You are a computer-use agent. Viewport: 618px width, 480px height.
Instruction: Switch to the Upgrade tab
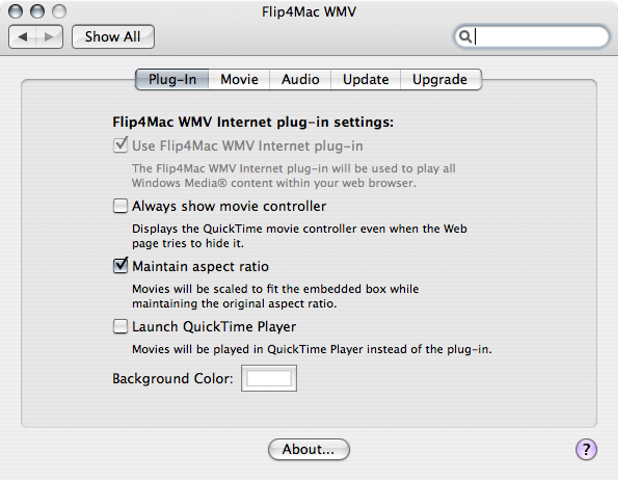pos(440,79)
